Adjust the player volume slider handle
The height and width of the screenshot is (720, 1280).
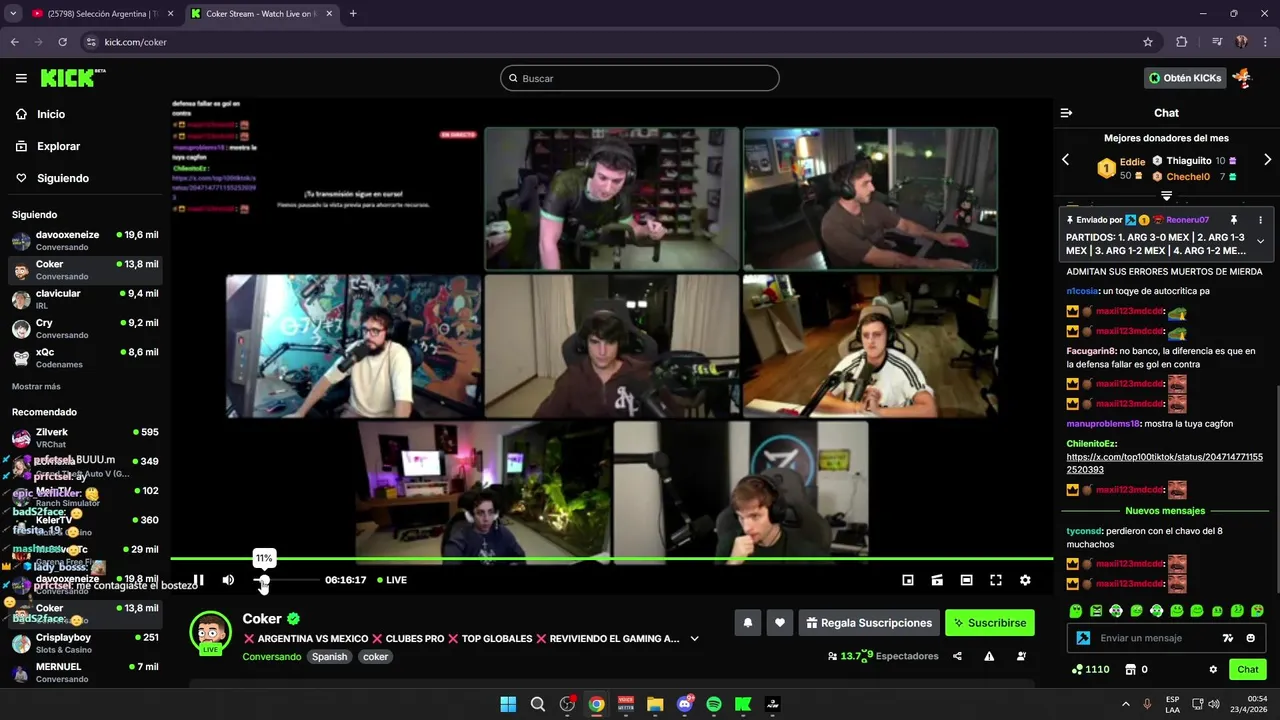tap(263, 580)
